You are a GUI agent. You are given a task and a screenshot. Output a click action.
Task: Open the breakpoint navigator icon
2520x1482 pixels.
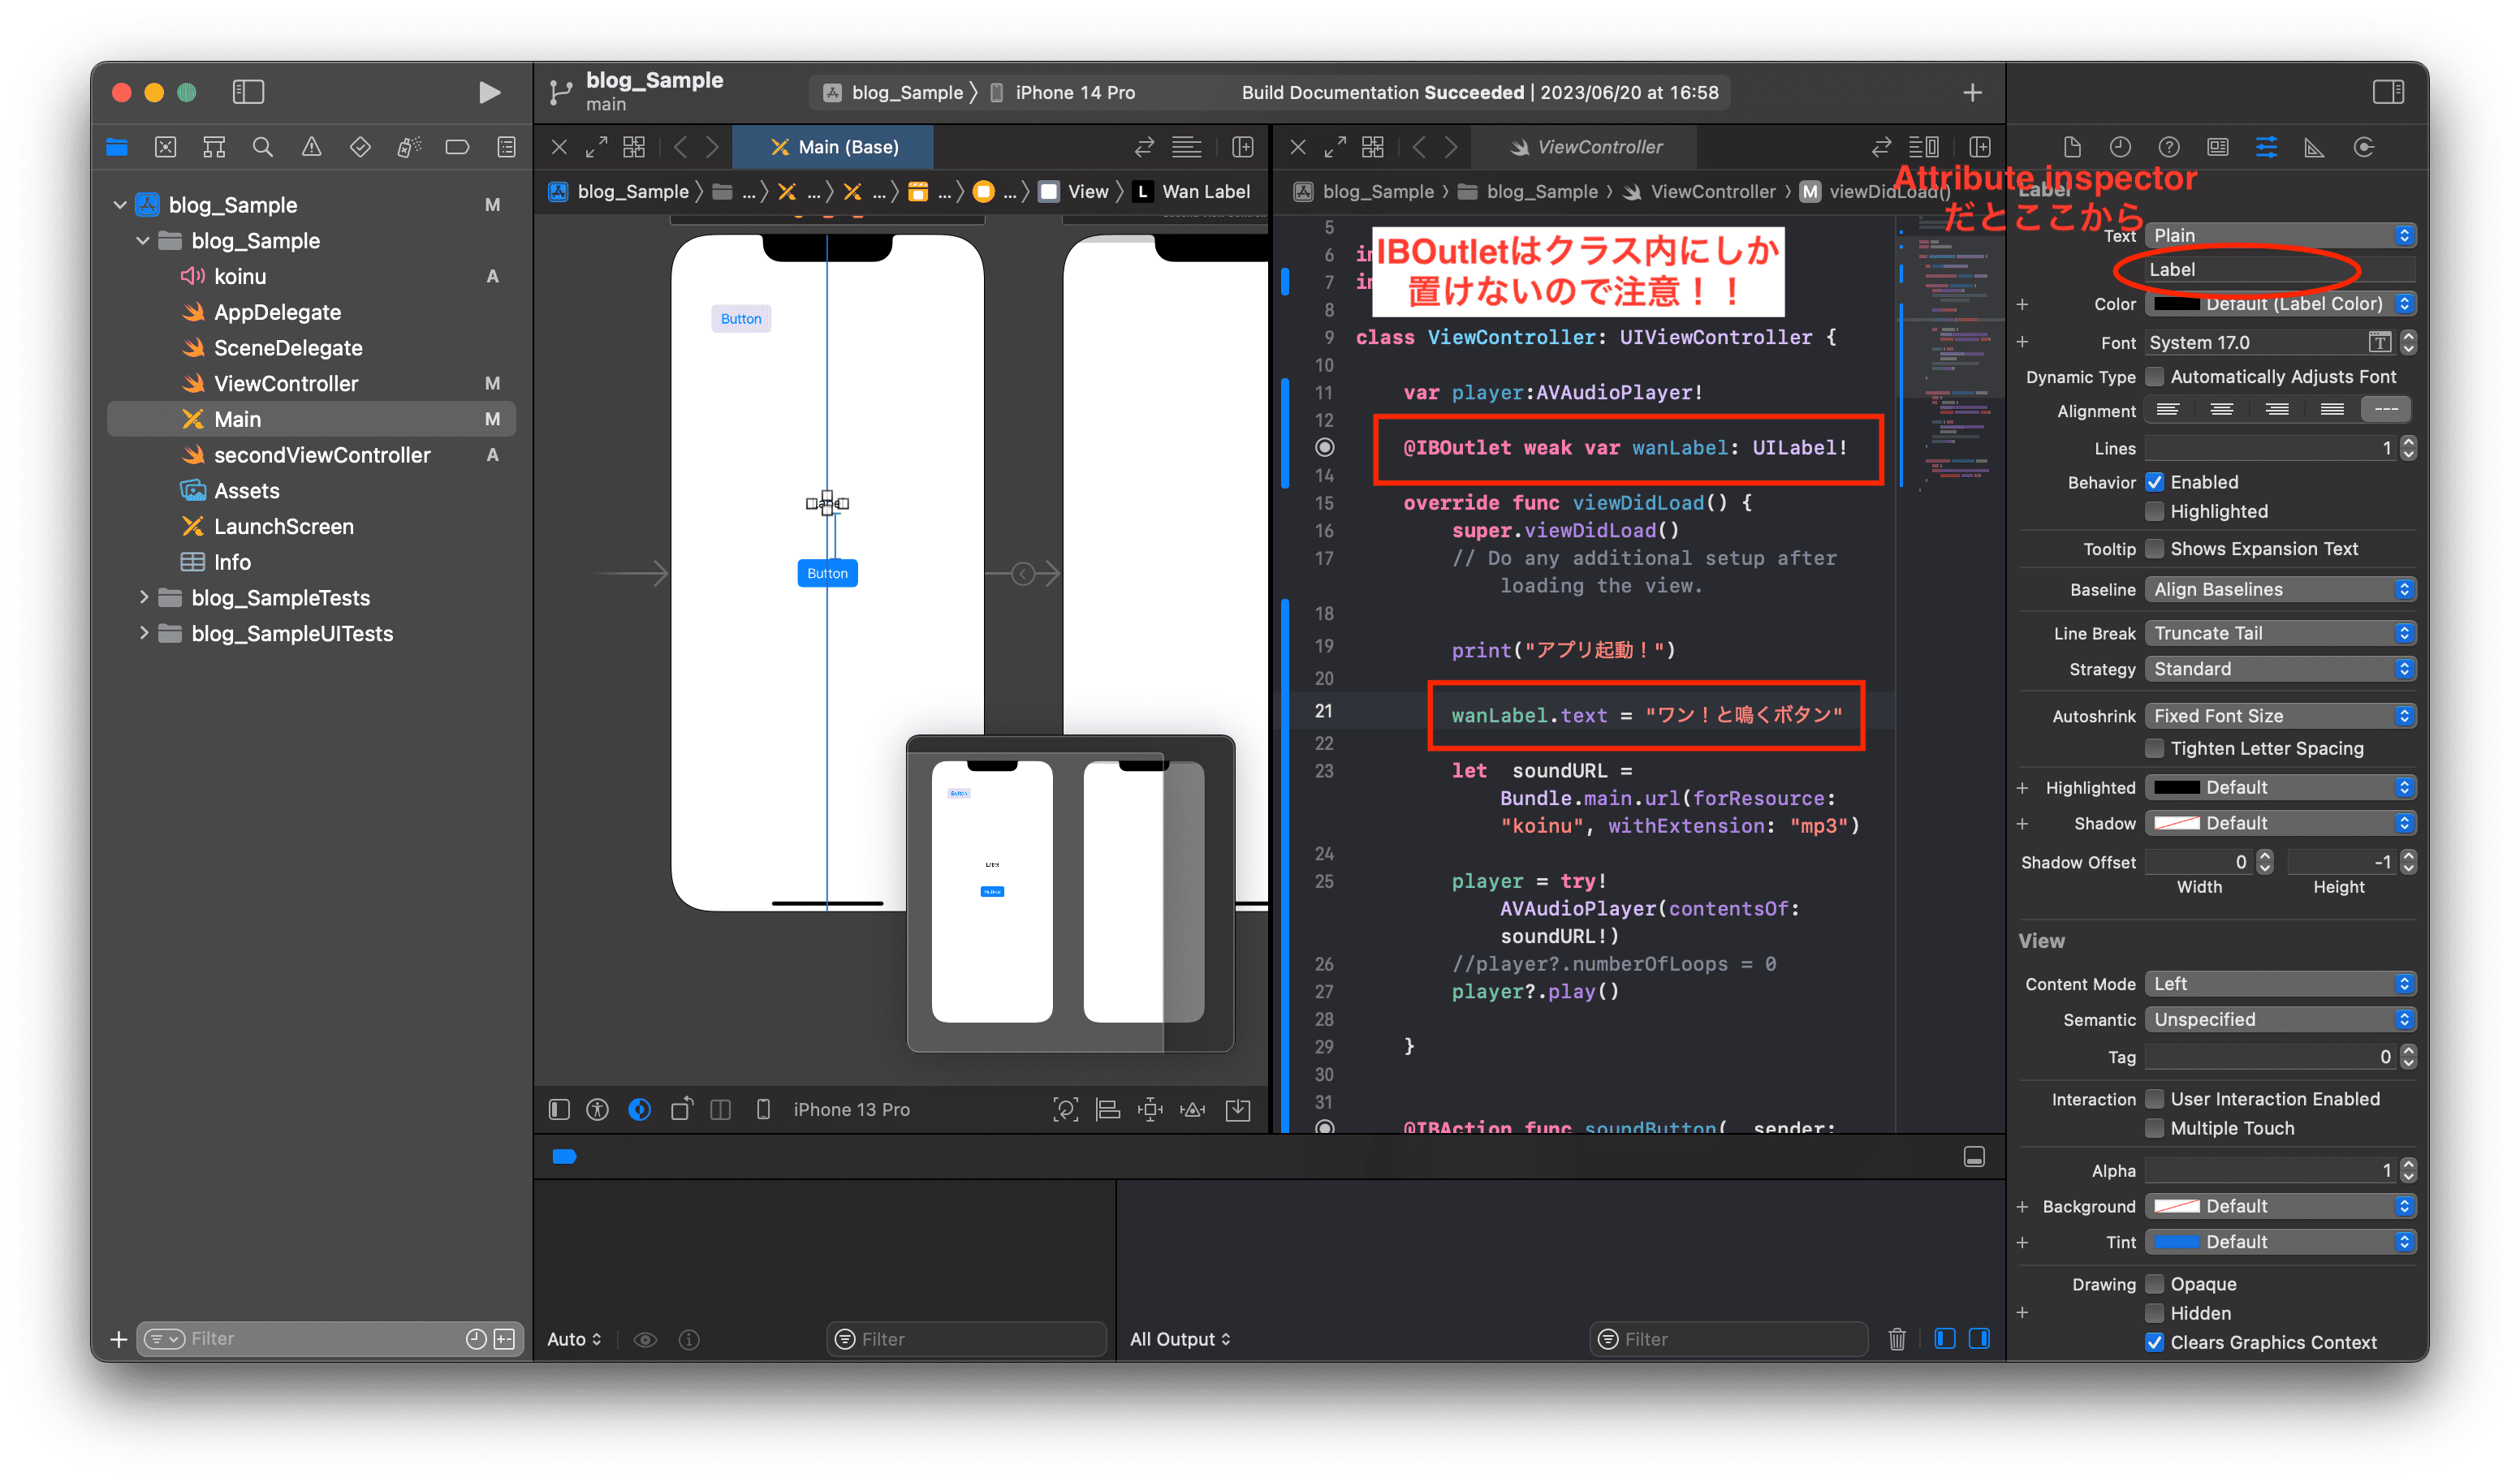[457, 147]
